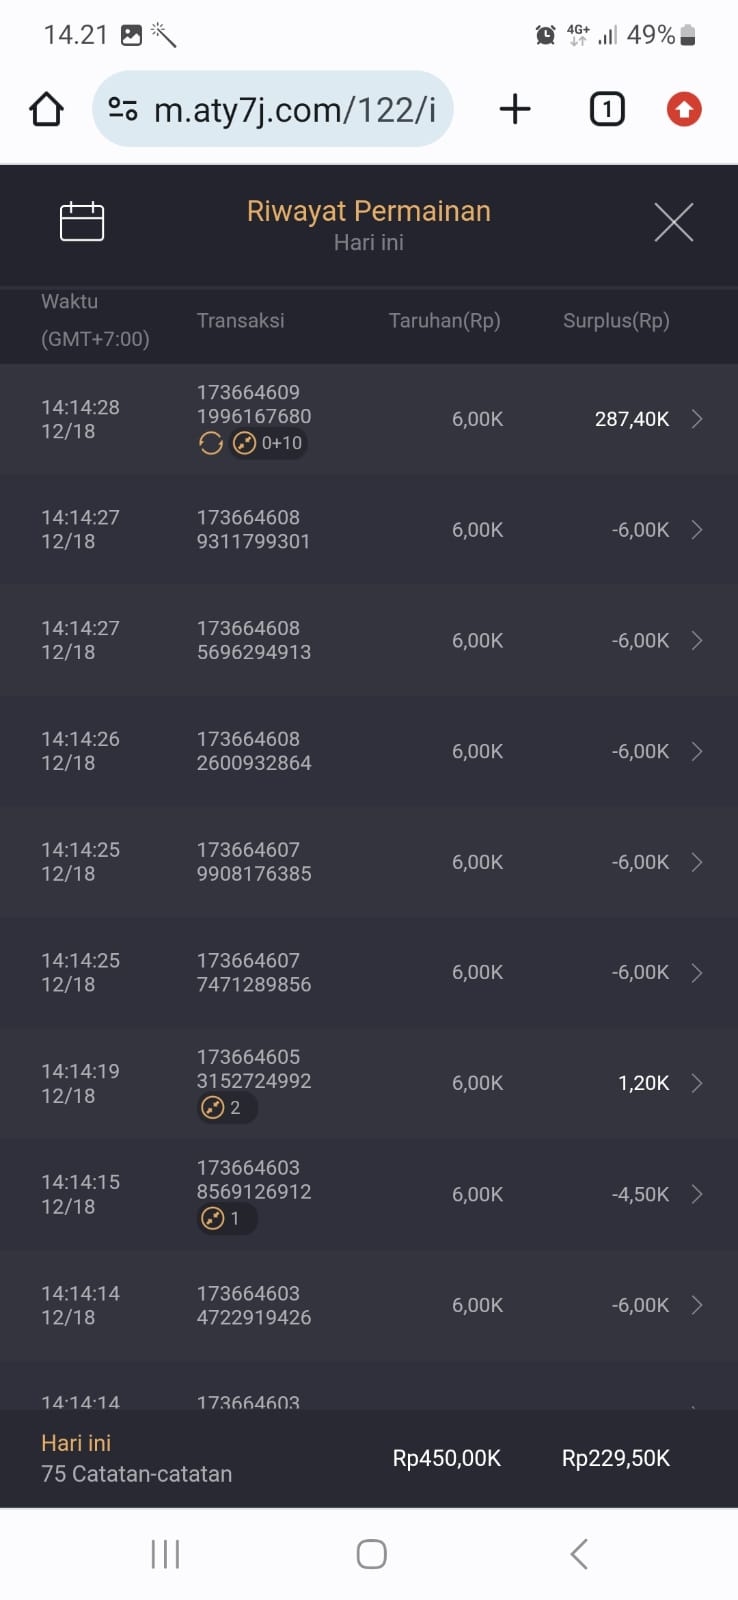Viewport: 738px width, 1600px height.
Task: Open the calendar date picker icon
Action: point(82,221)
